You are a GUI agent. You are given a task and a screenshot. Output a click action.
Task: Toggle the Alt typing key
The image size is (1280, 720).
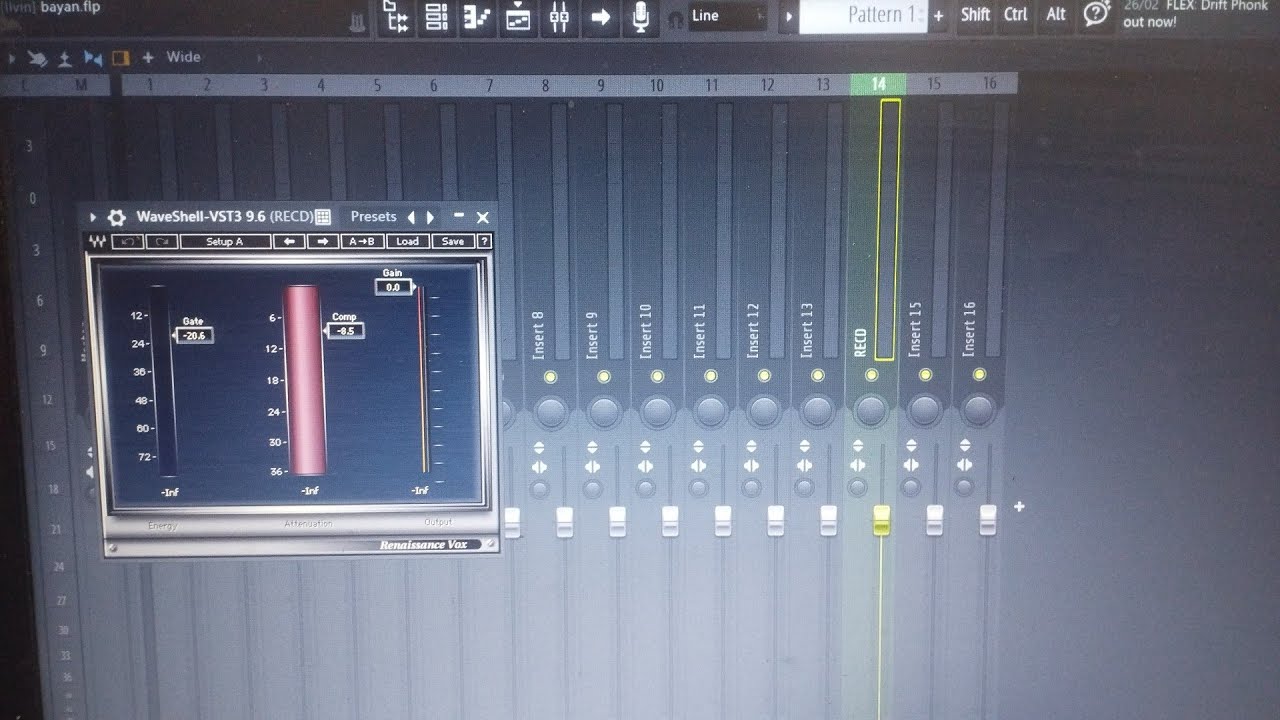(x=1056, y=14)
